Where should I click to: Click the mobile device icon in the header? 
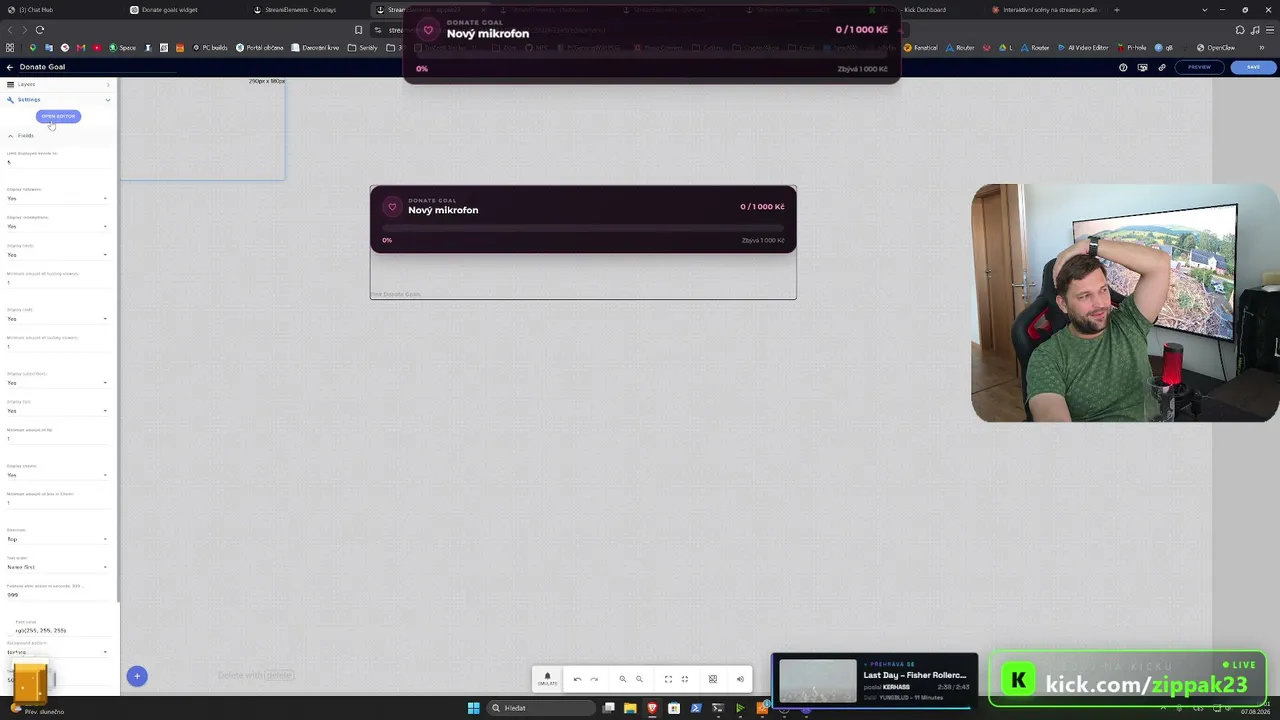coord(1142,67)
